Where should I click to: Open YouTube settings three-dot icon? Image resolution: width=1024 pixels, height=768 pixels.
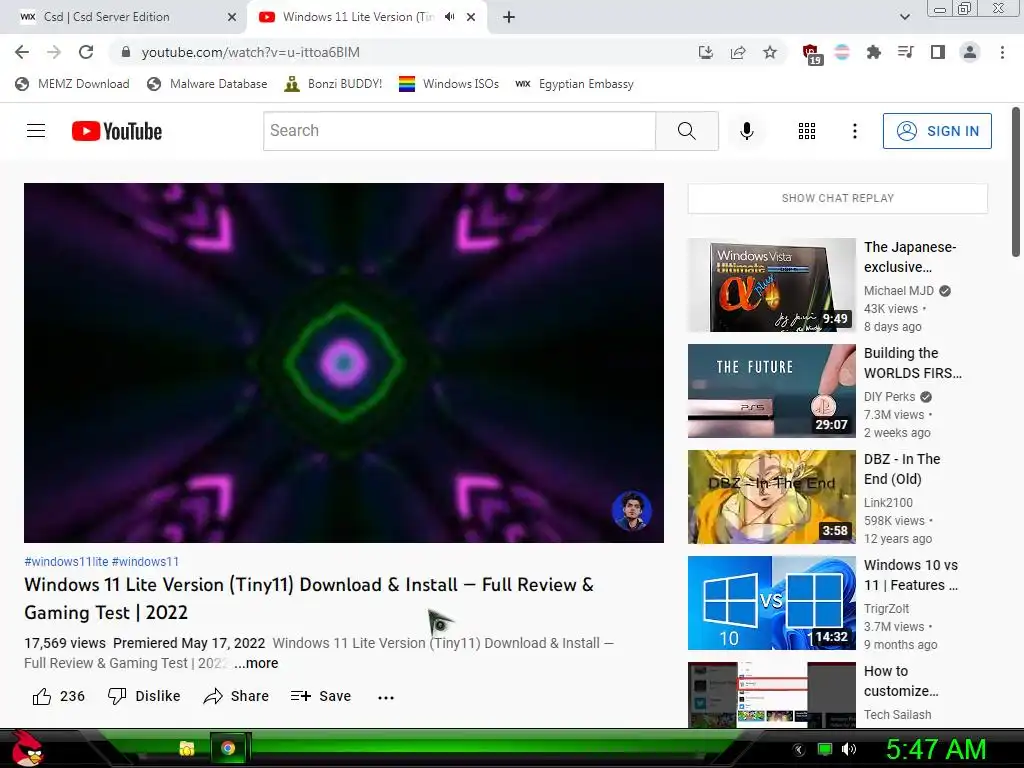pyautogui.click(x=854, y=131)
